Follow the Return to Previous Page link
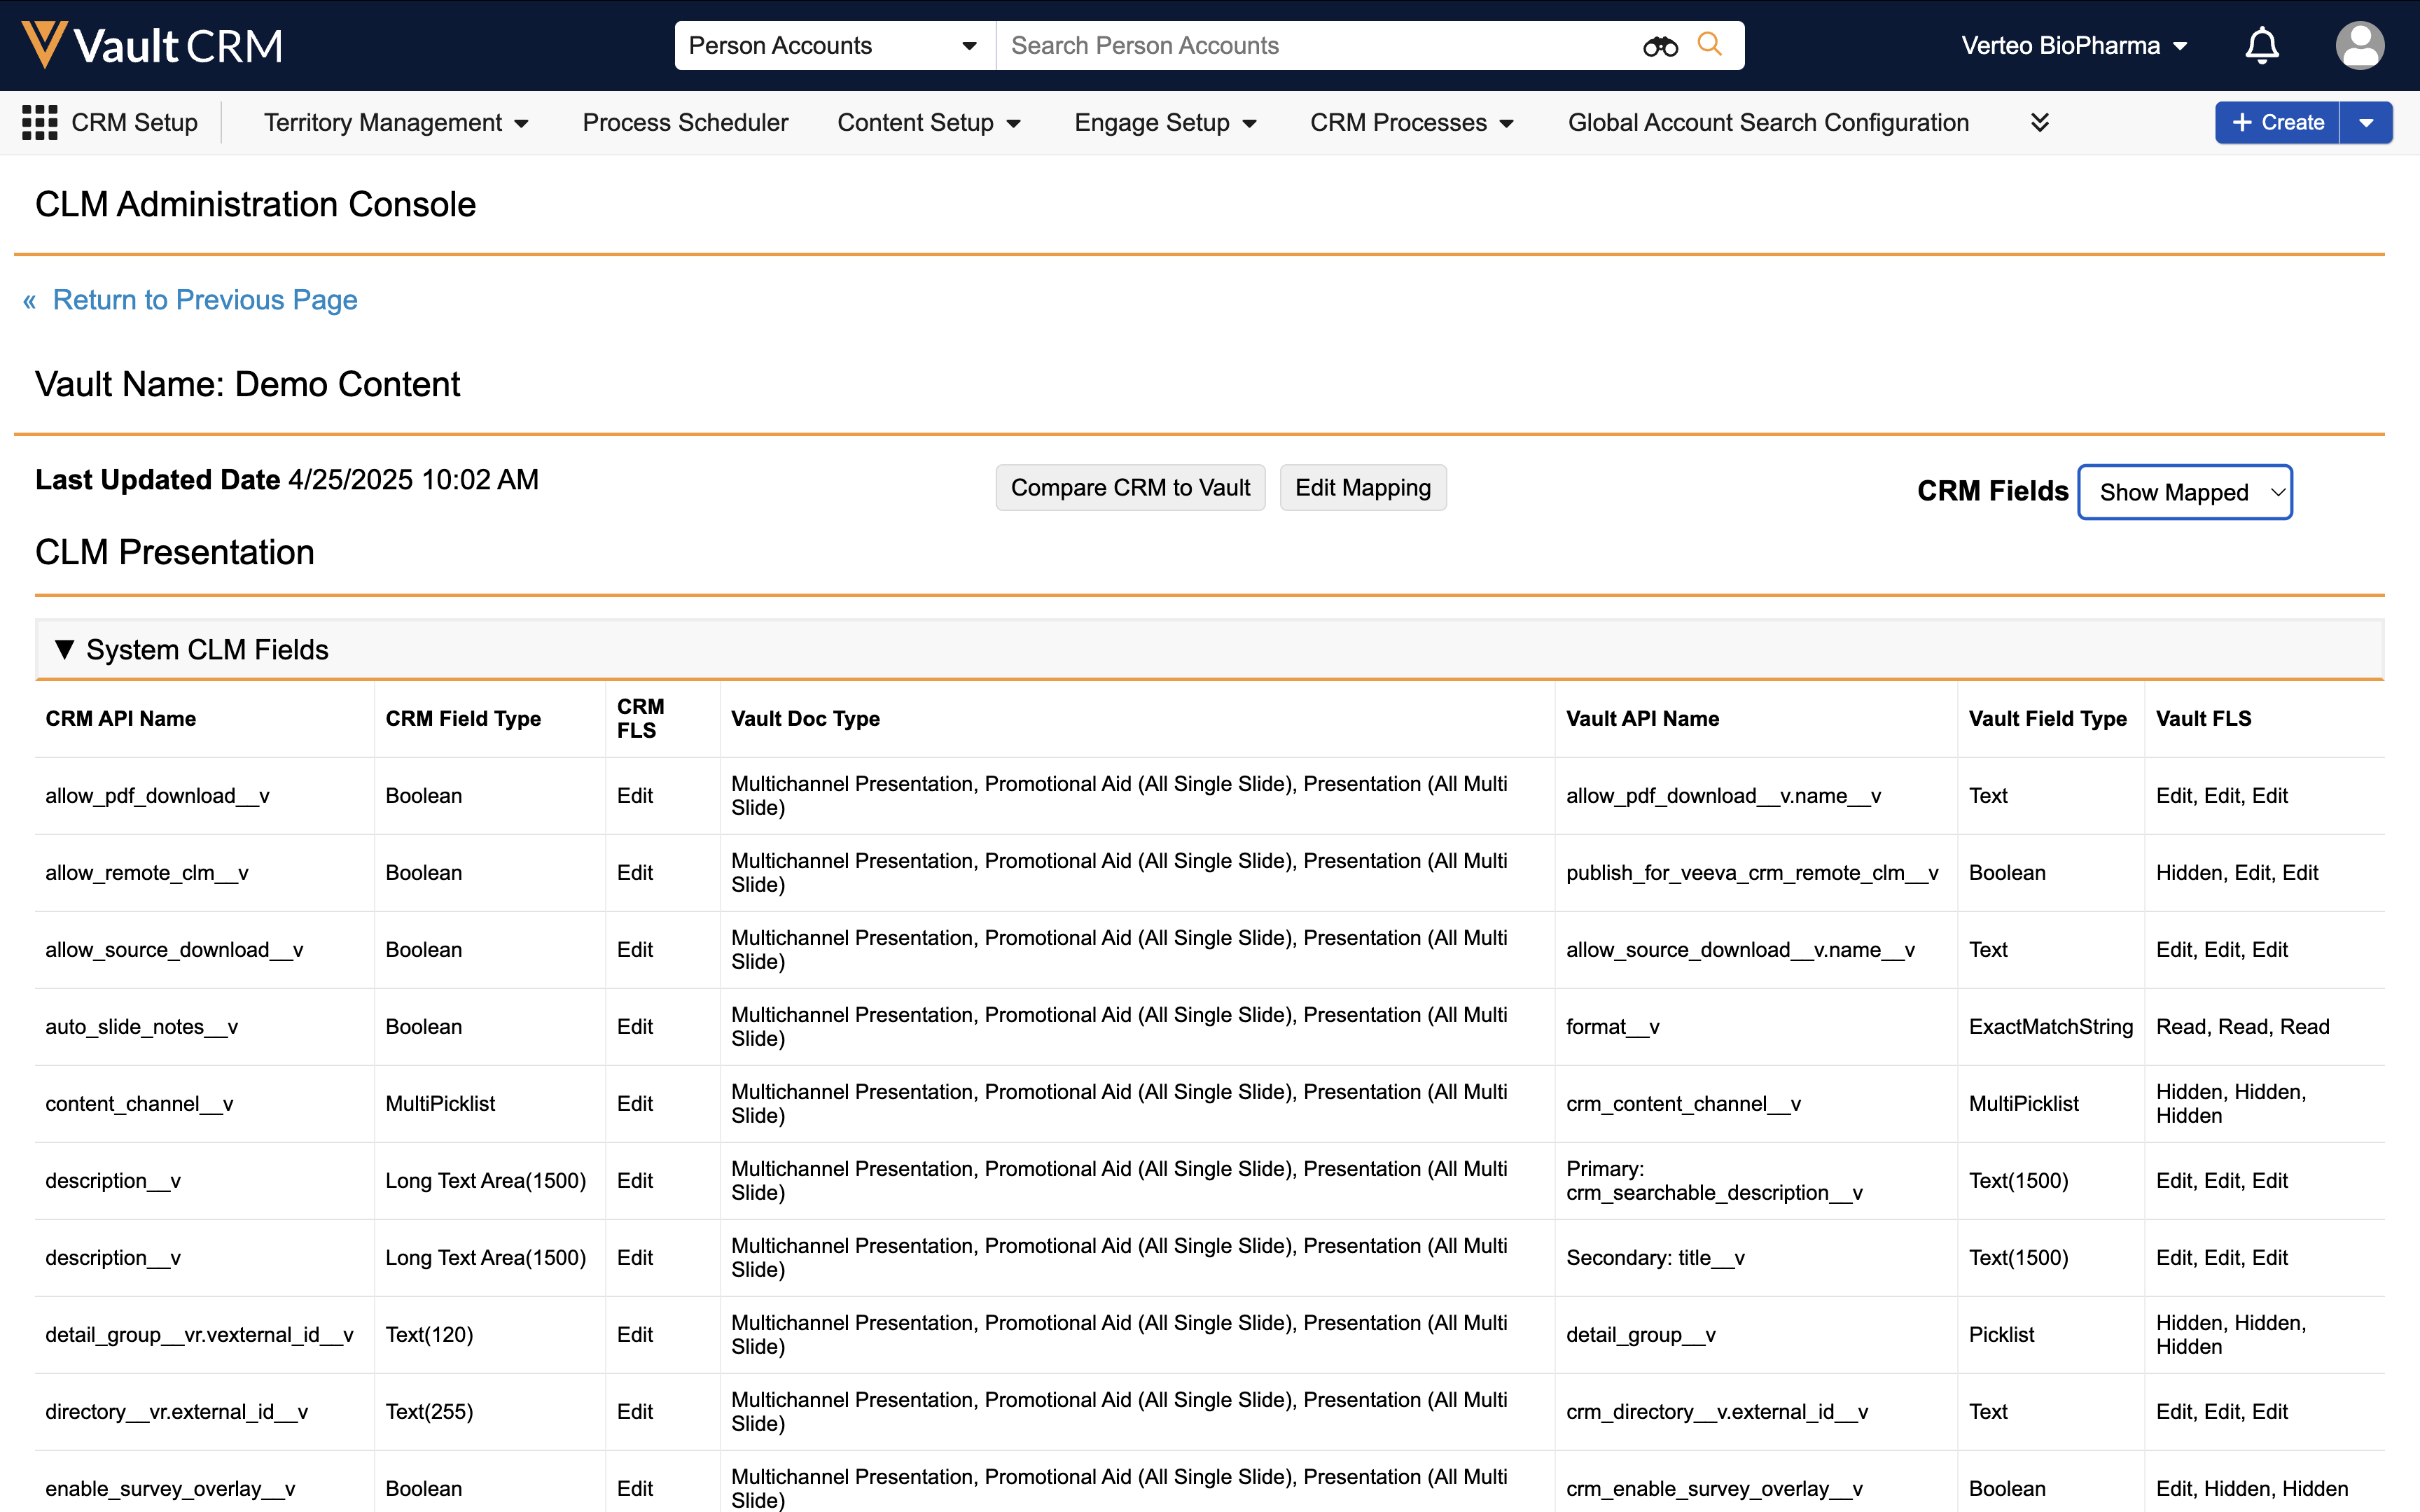The width and height of the screenshot is (2420, 1512). tap(205, 300)
